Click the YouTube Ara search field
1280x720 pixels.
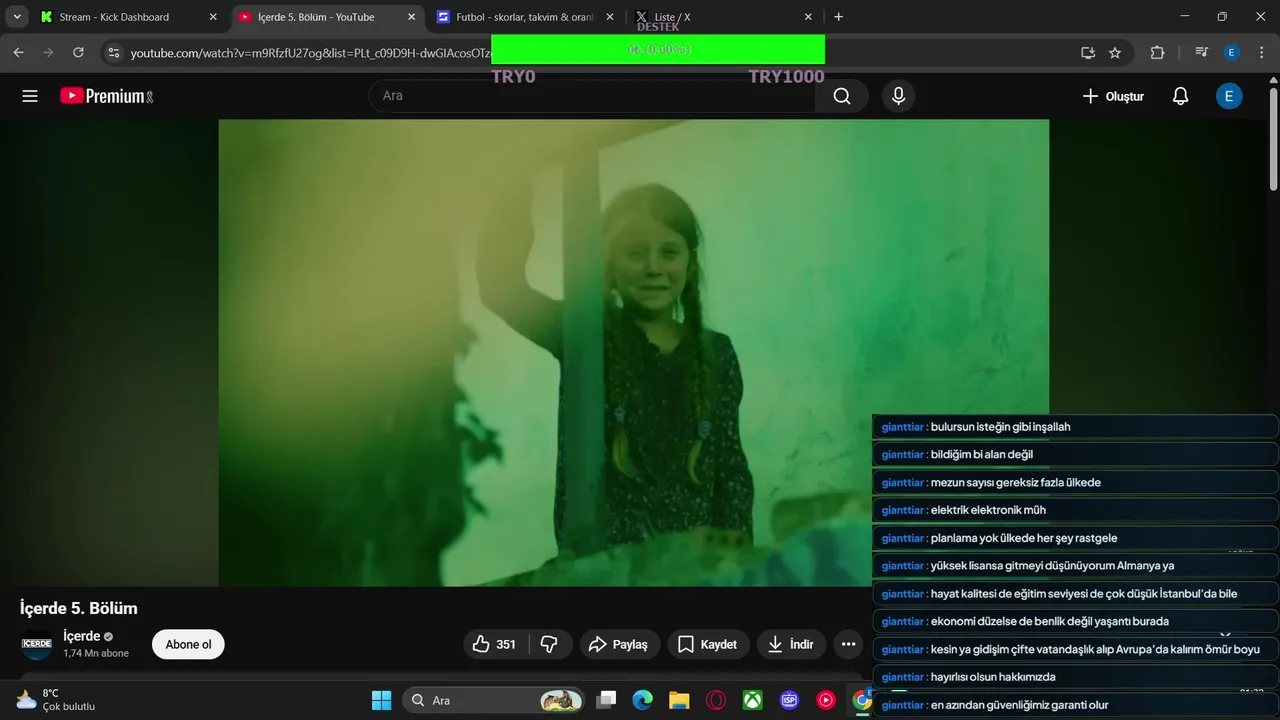pos(592,96)
